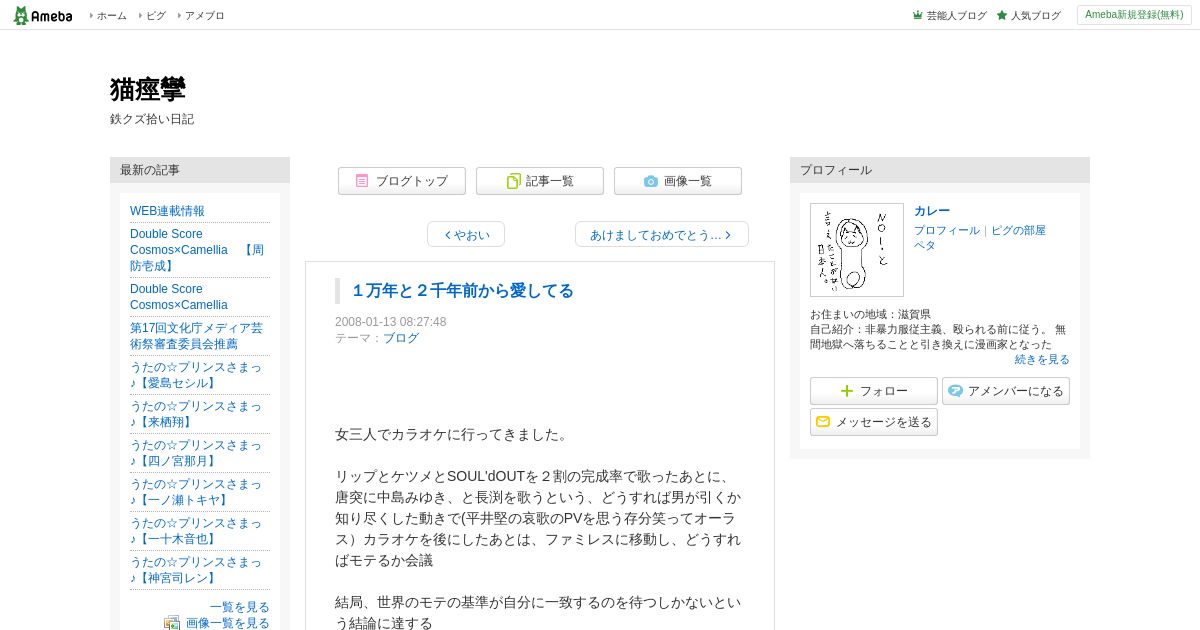Click the green 記事一覧 document icon
Viewport: 1200px width, 630px height.
click(x=513, y=181)
